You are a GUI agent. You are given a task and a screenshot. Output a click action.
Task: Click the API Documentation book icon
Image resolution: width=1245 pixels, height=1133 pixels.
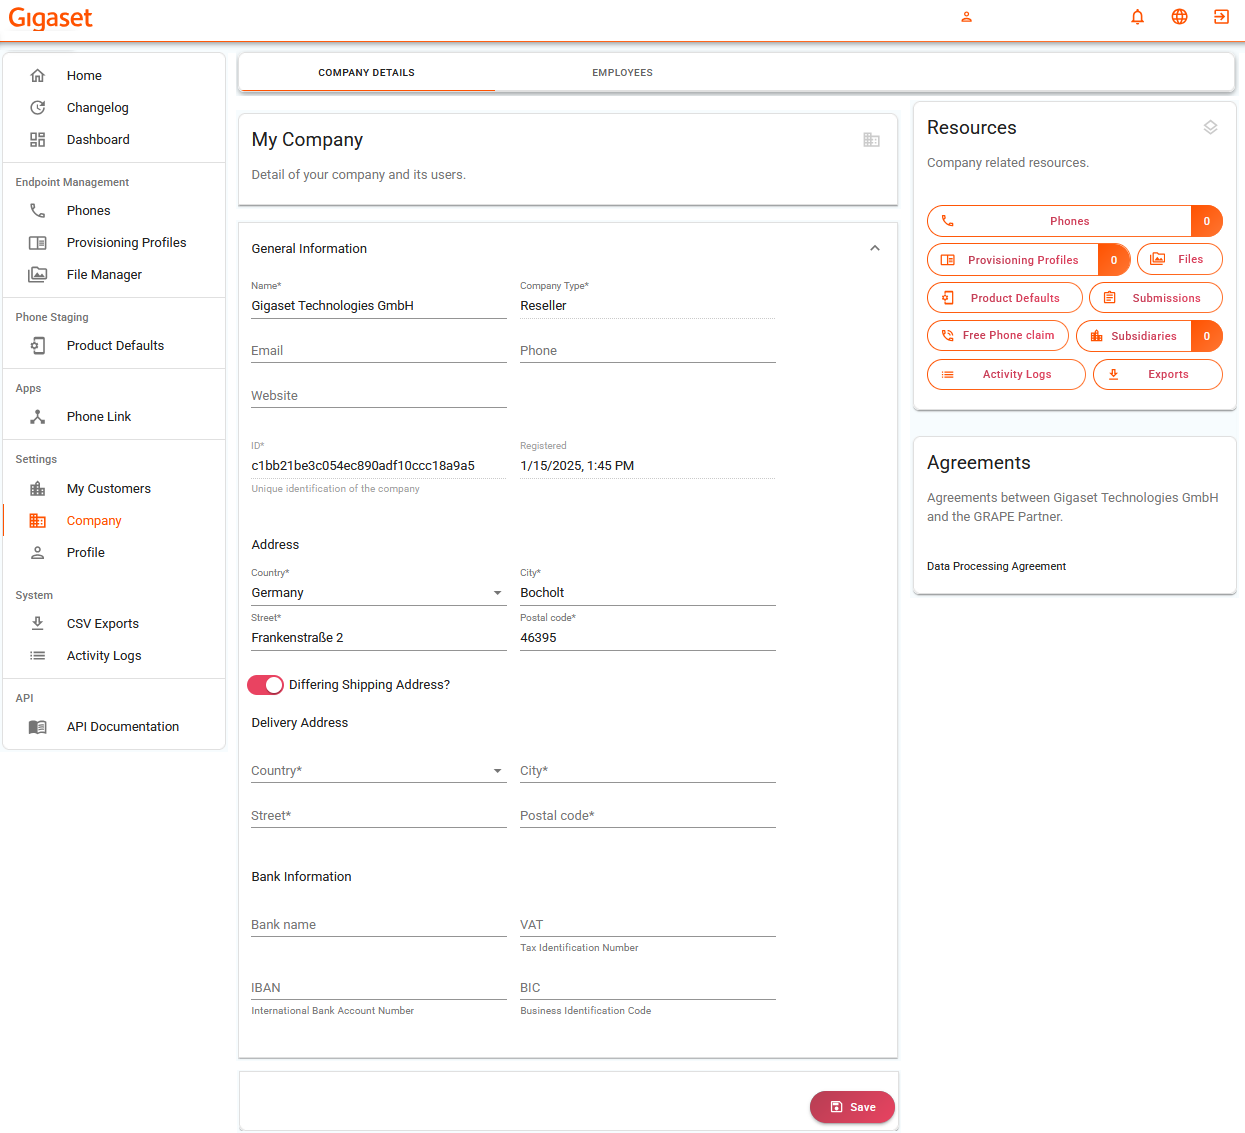pyautogui.click(x=37, y=727)
